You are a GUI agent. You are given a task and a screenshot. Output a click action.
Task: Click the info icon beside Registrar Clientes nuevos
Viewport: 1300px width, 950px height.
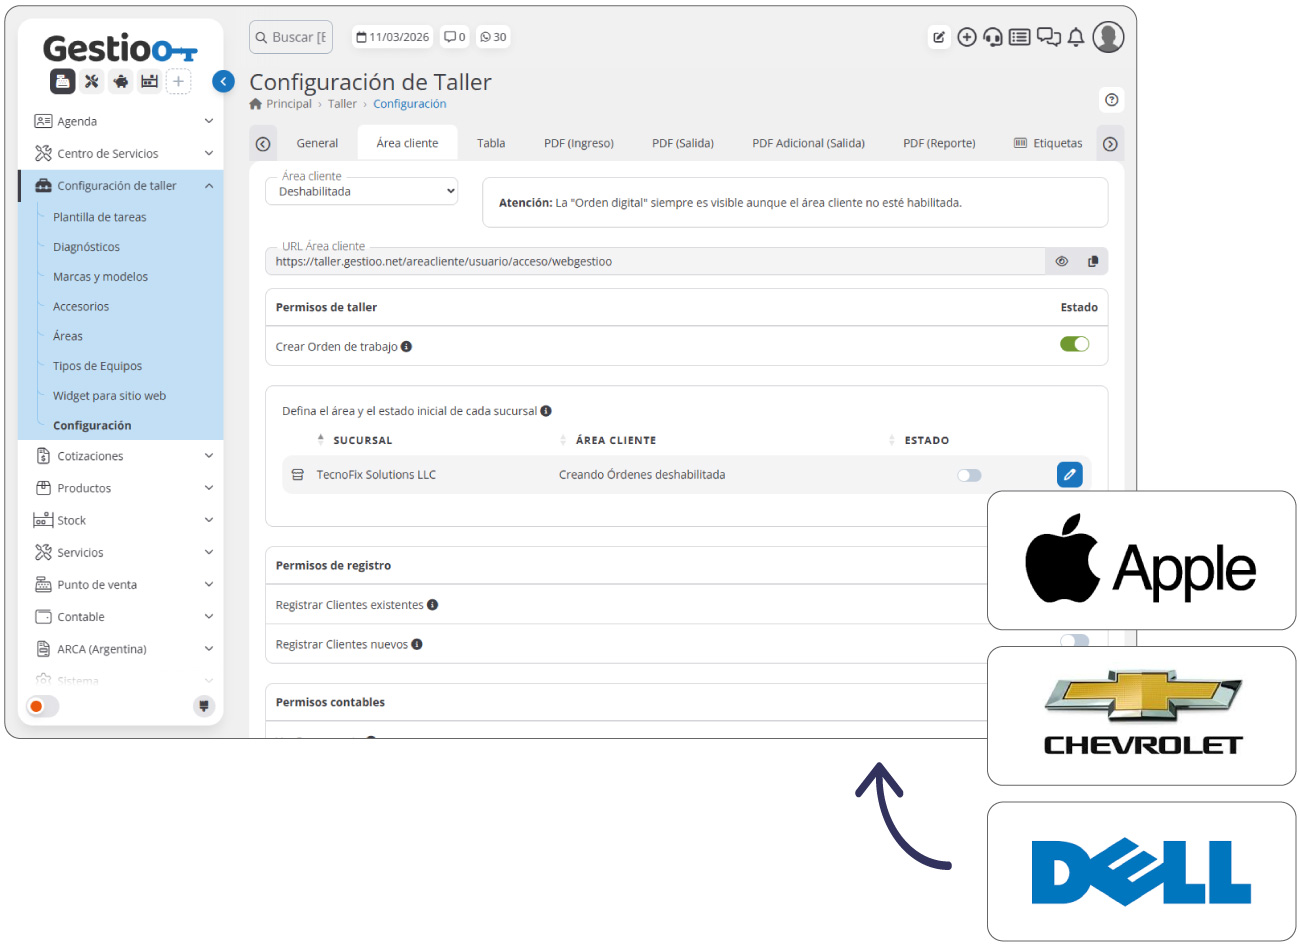point(417,645)
